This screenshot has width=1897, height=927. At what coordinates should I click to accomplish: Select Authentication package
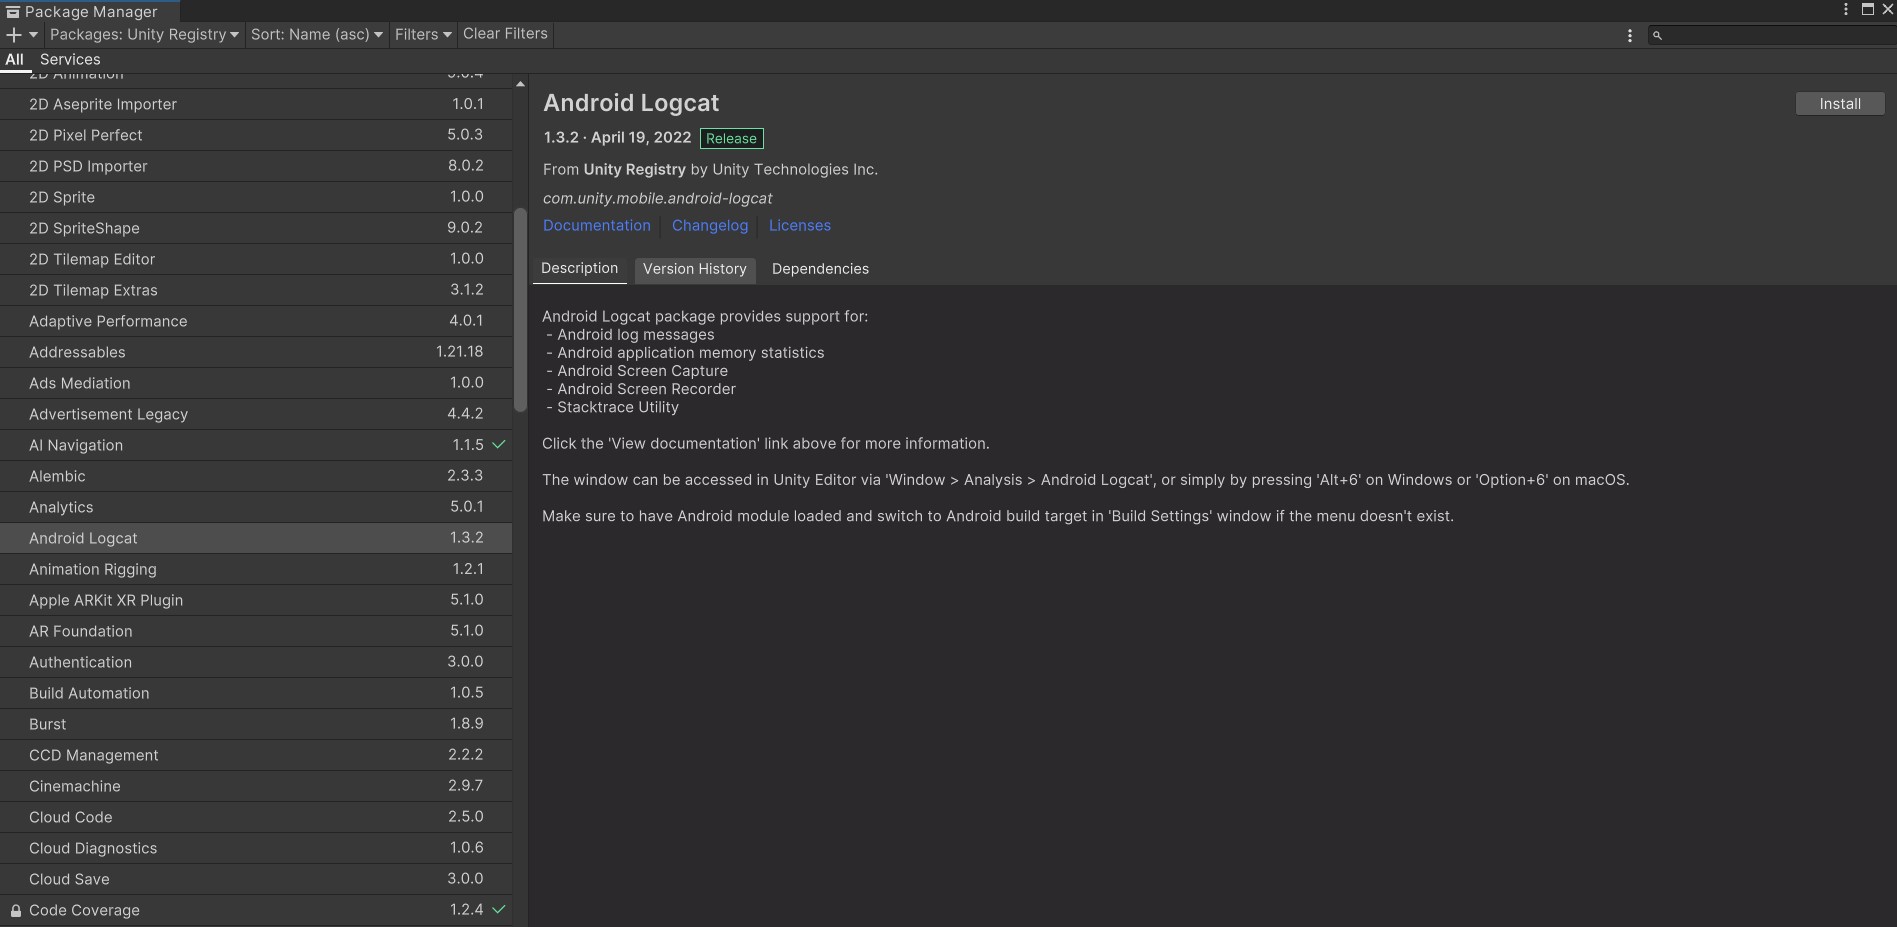(x=256, y=662)
